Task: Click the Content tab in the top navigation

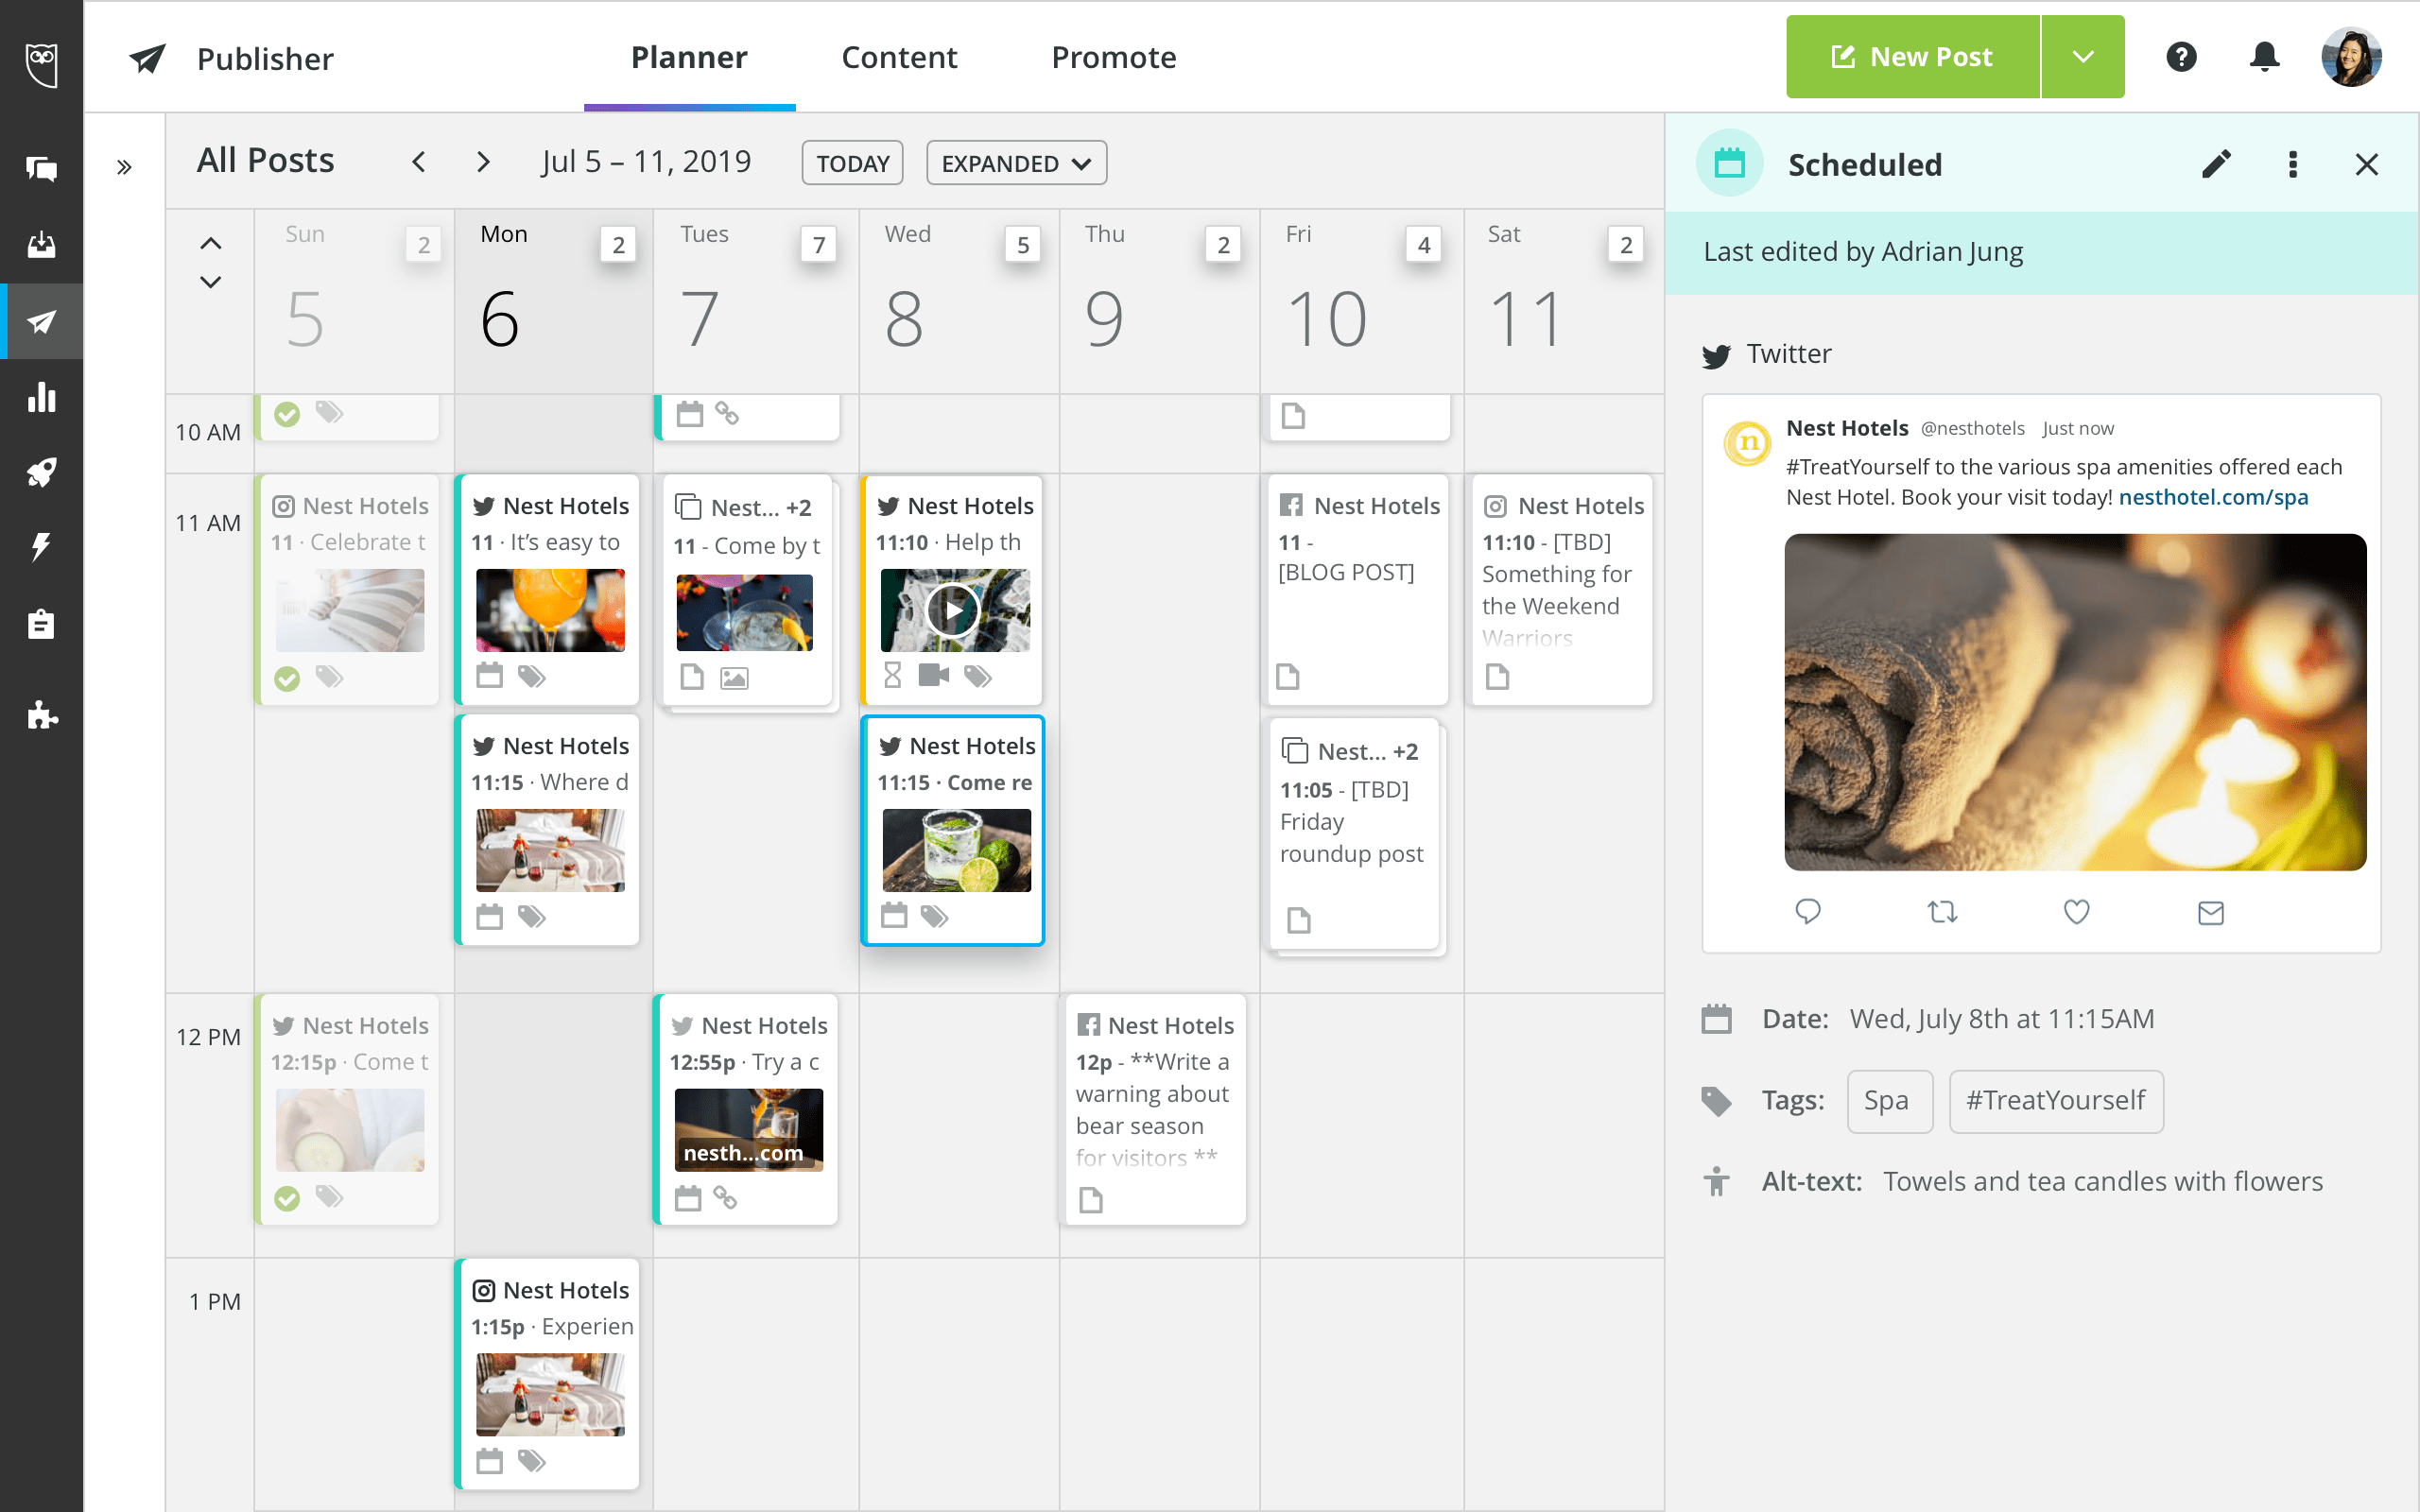Action: 897,56
